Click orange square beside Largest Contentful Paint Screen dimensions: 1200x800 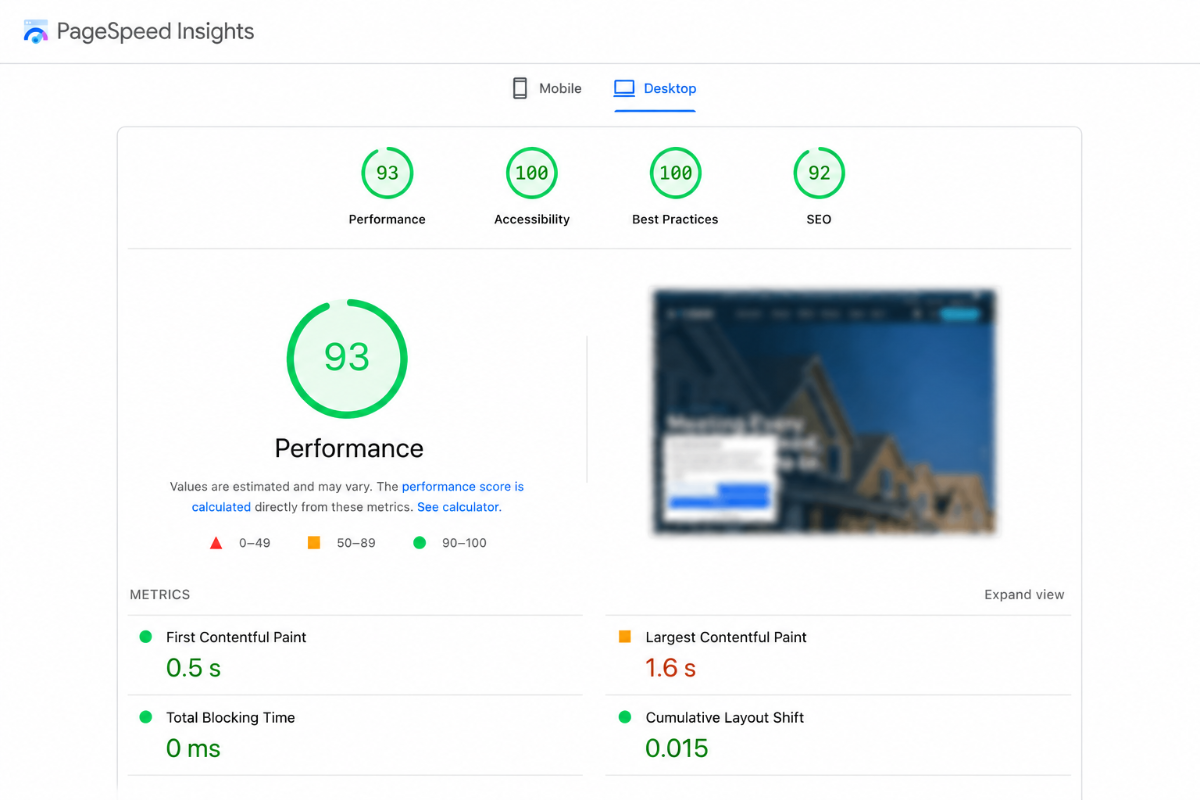[625, 636]
